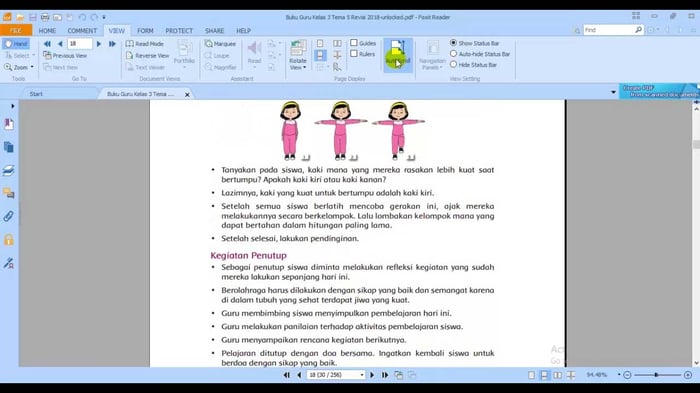
Task: Switch to the HELP tab
Action: 243,30
